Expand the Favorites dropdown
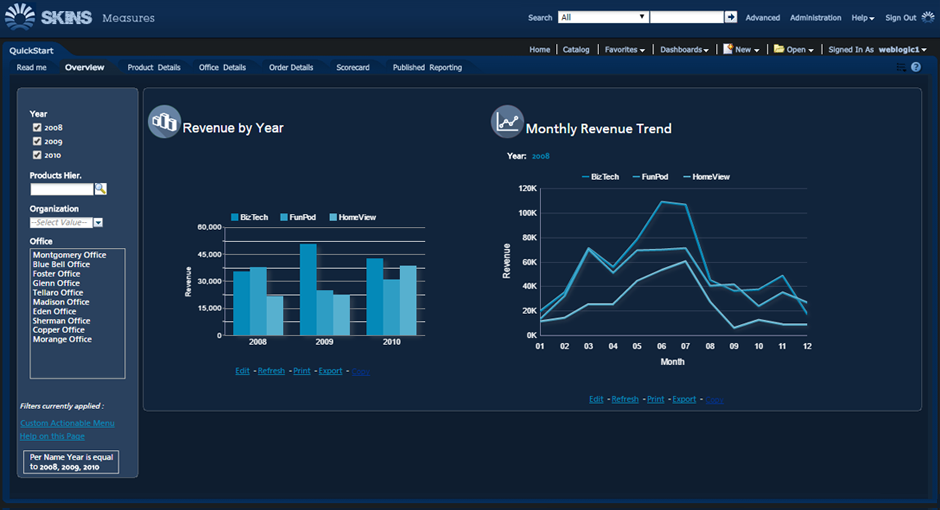Viewport: 940px width, 510px height. click(625, 50)
